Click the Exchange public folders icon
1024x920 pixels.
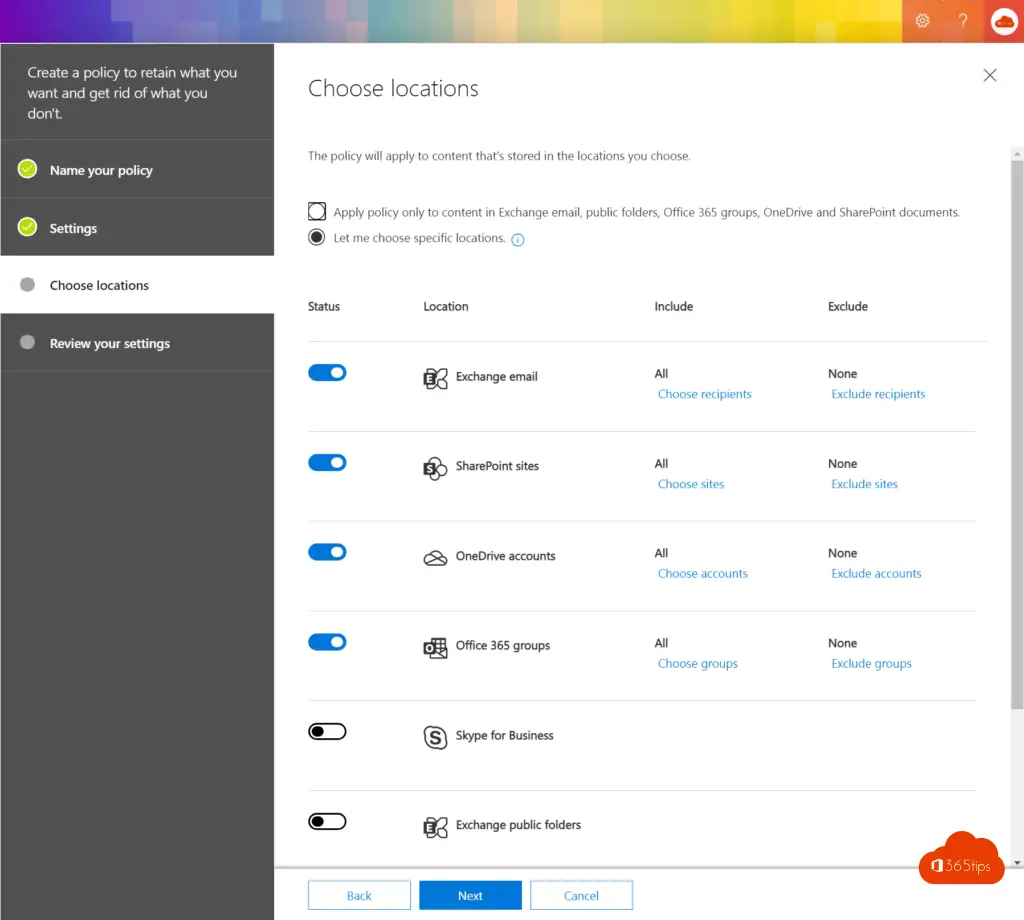[435, 827]
